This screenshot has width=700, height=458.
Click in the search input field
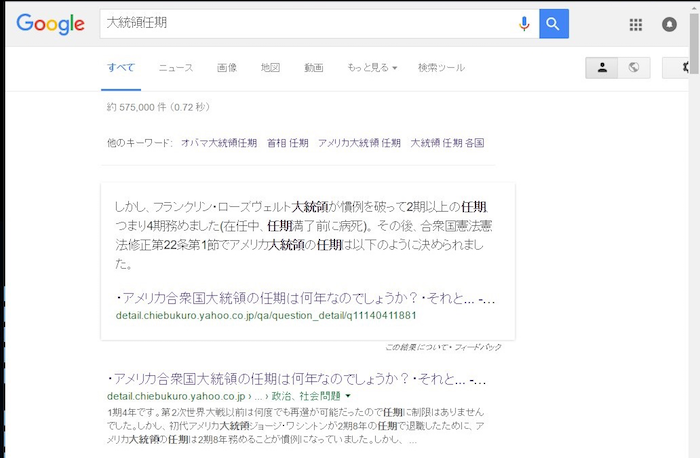pyautogui.click(x=300, y=24)
